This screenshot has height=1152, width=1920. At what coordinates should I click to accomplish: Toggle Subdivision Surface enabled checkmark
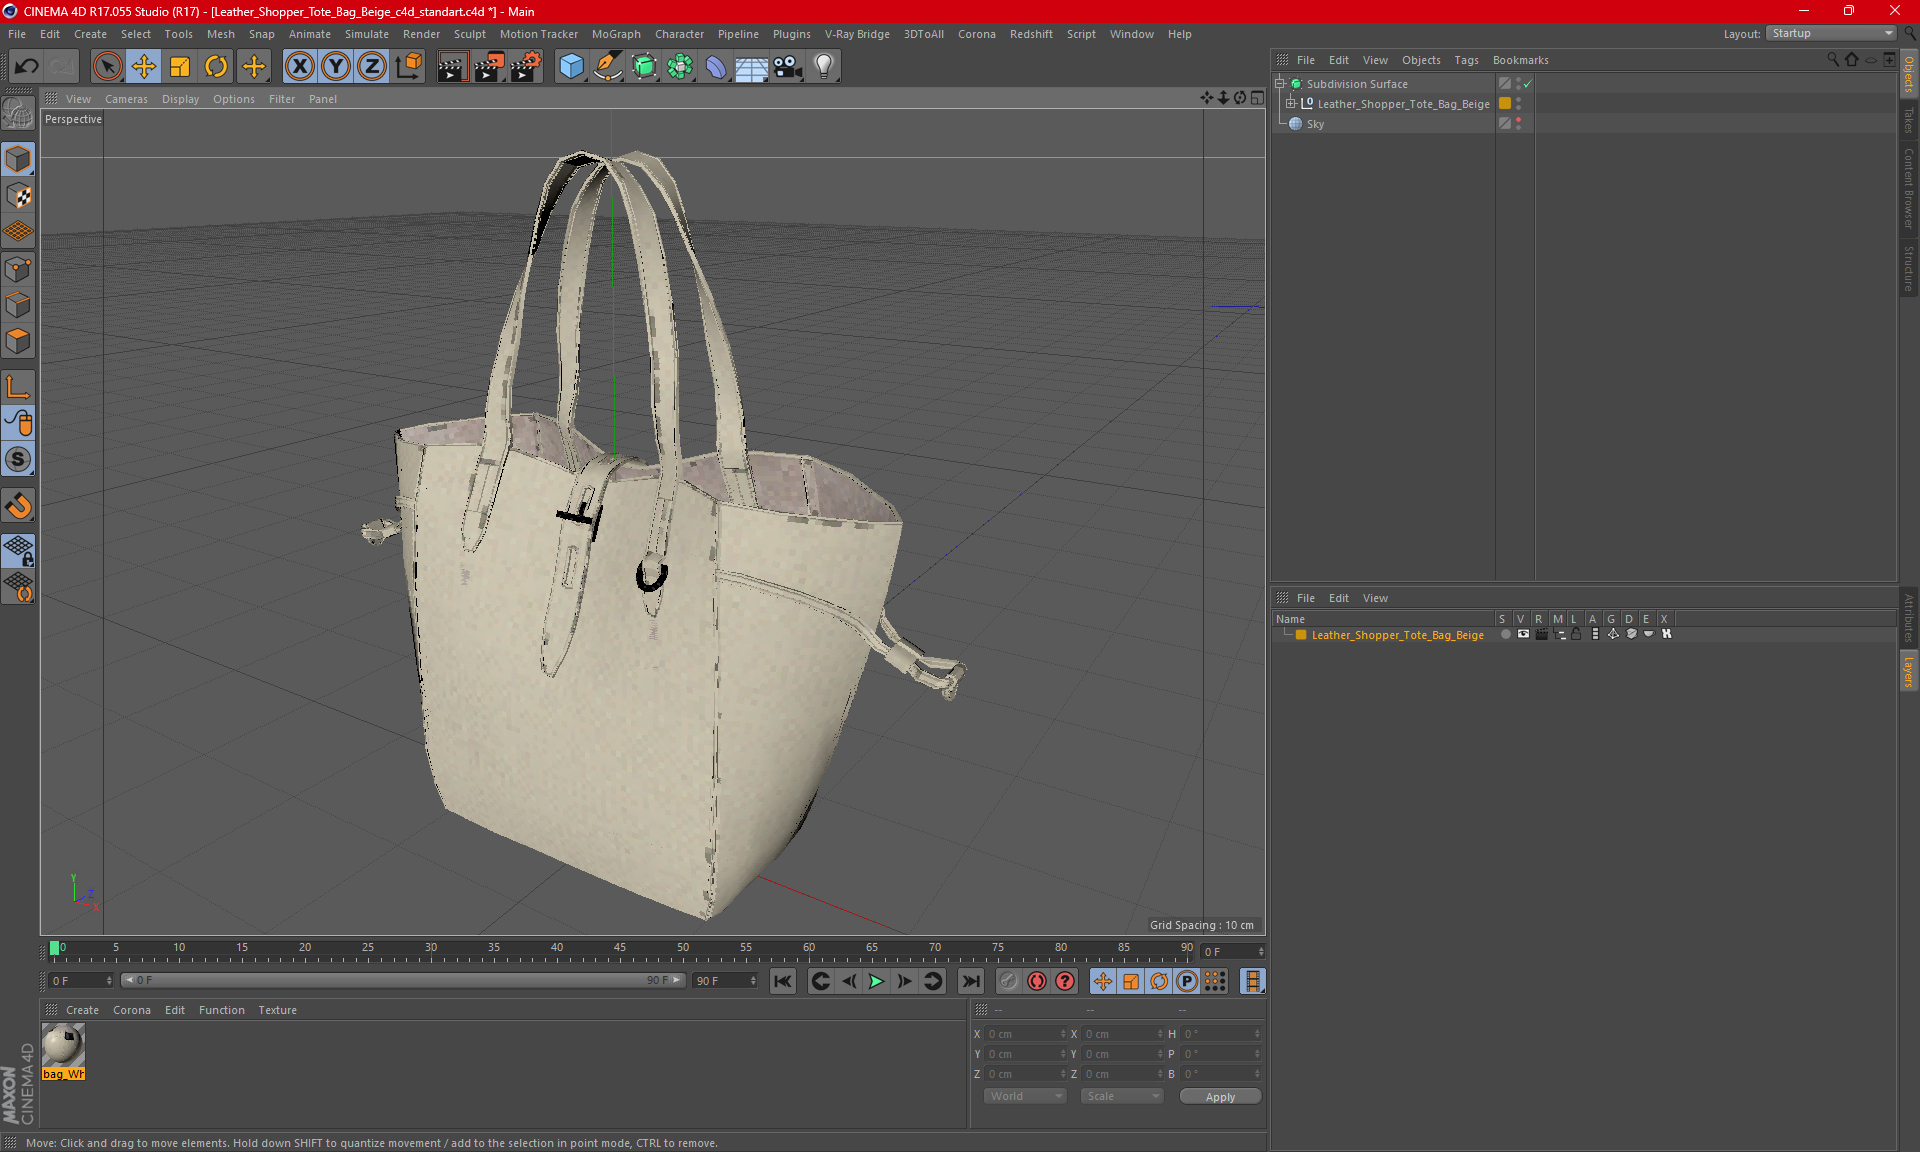[1527, 84]
